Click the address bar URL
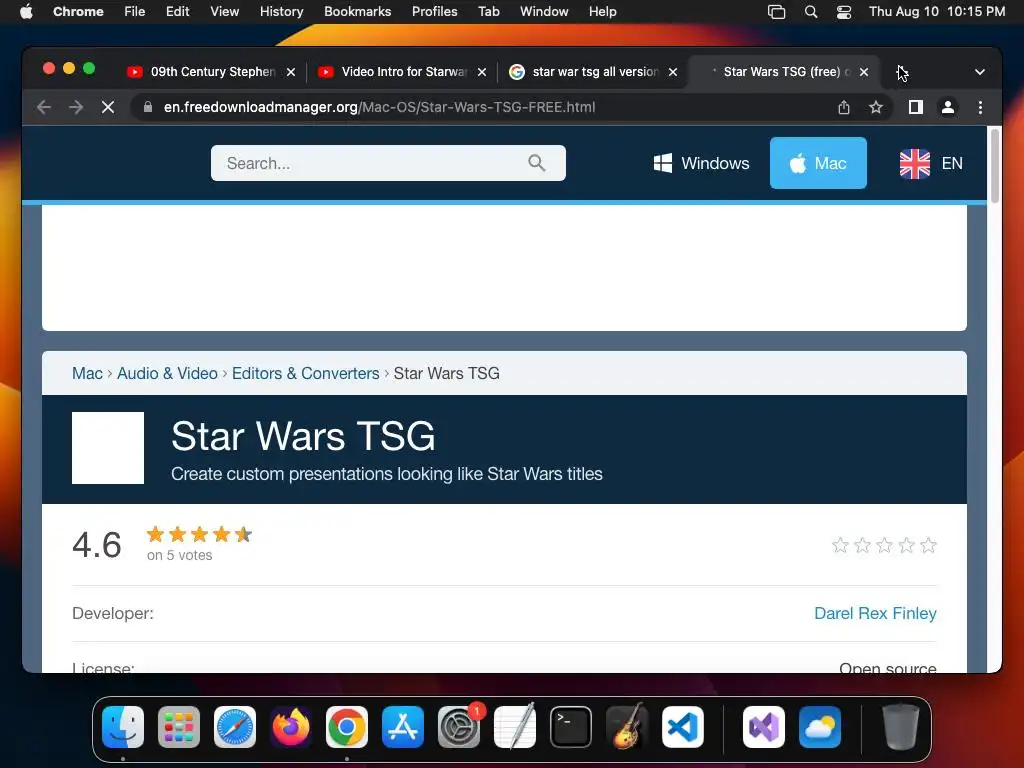Image resolution: width=1024 pixels, height=768 pixels. pos(379,107)
